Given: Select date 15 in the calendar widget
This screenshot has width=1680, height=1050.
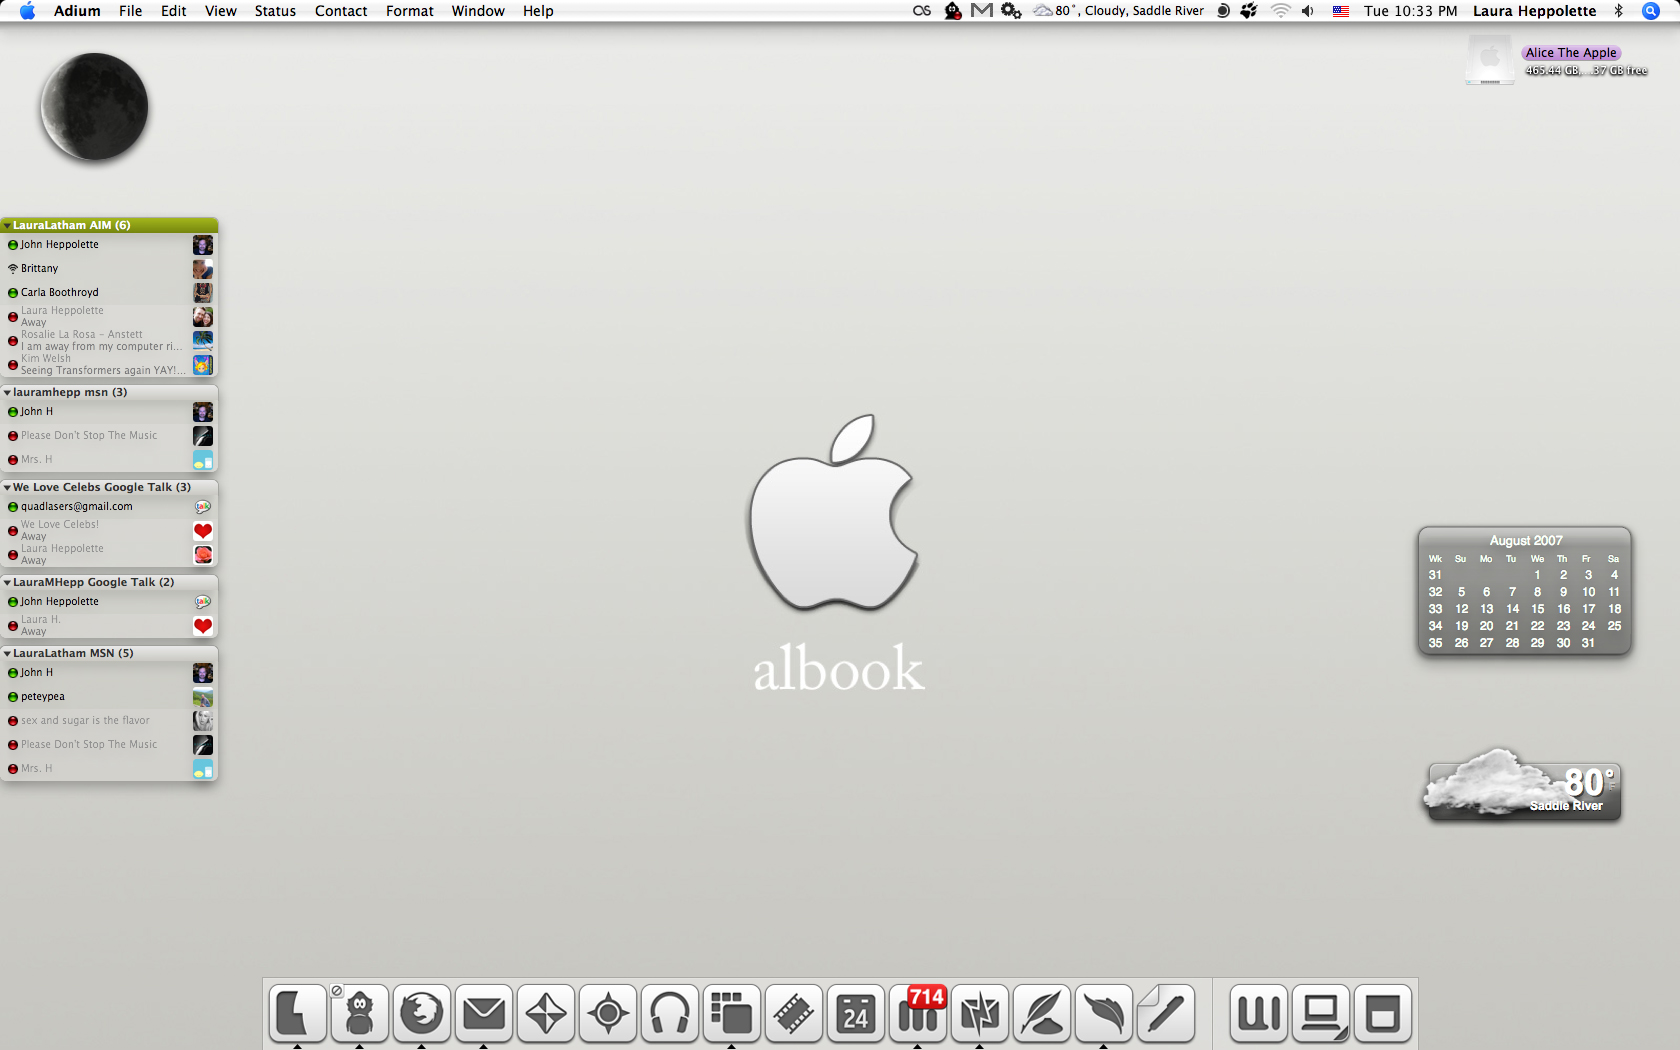Looking at the screenshot, I should point(1537,608).
